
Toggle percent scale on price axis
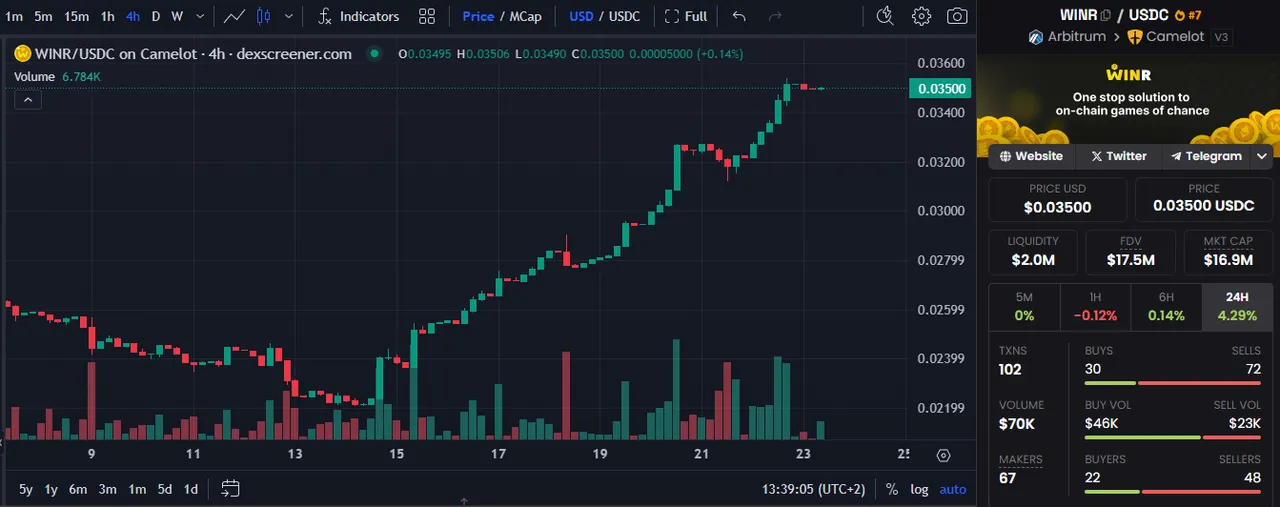pyautogui.click(x=892, y=489)
